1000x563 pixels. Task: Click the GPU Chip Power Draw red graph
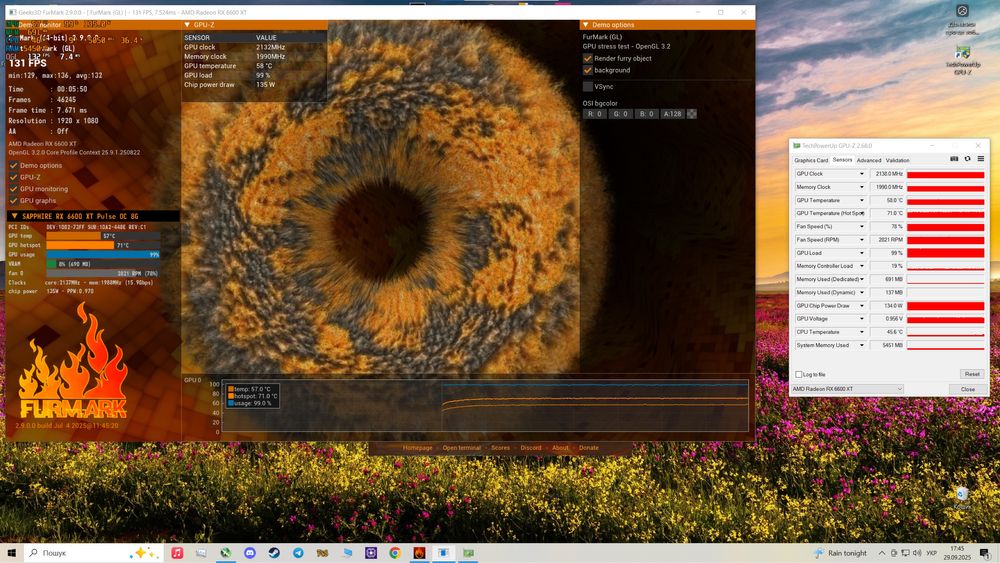click(x=945, y=306)
